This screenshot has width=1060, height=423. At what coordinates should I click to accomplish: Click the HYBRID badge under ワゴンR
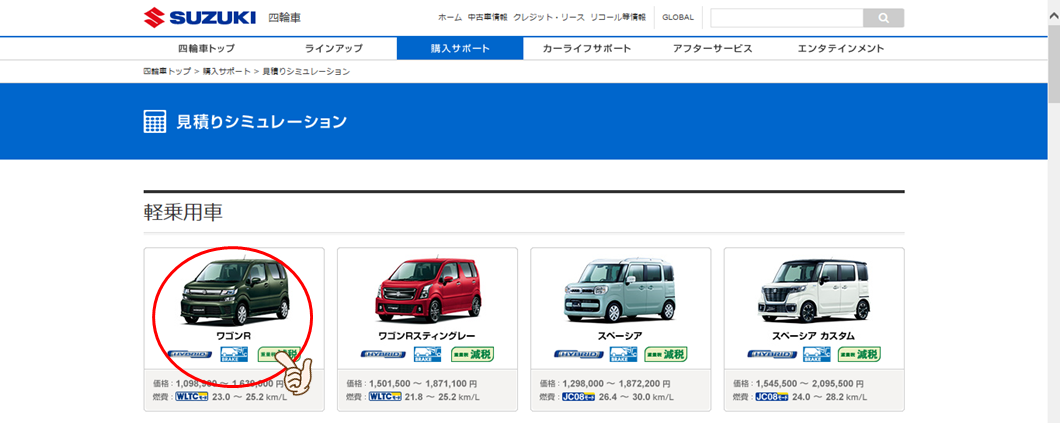pos(190,354)
